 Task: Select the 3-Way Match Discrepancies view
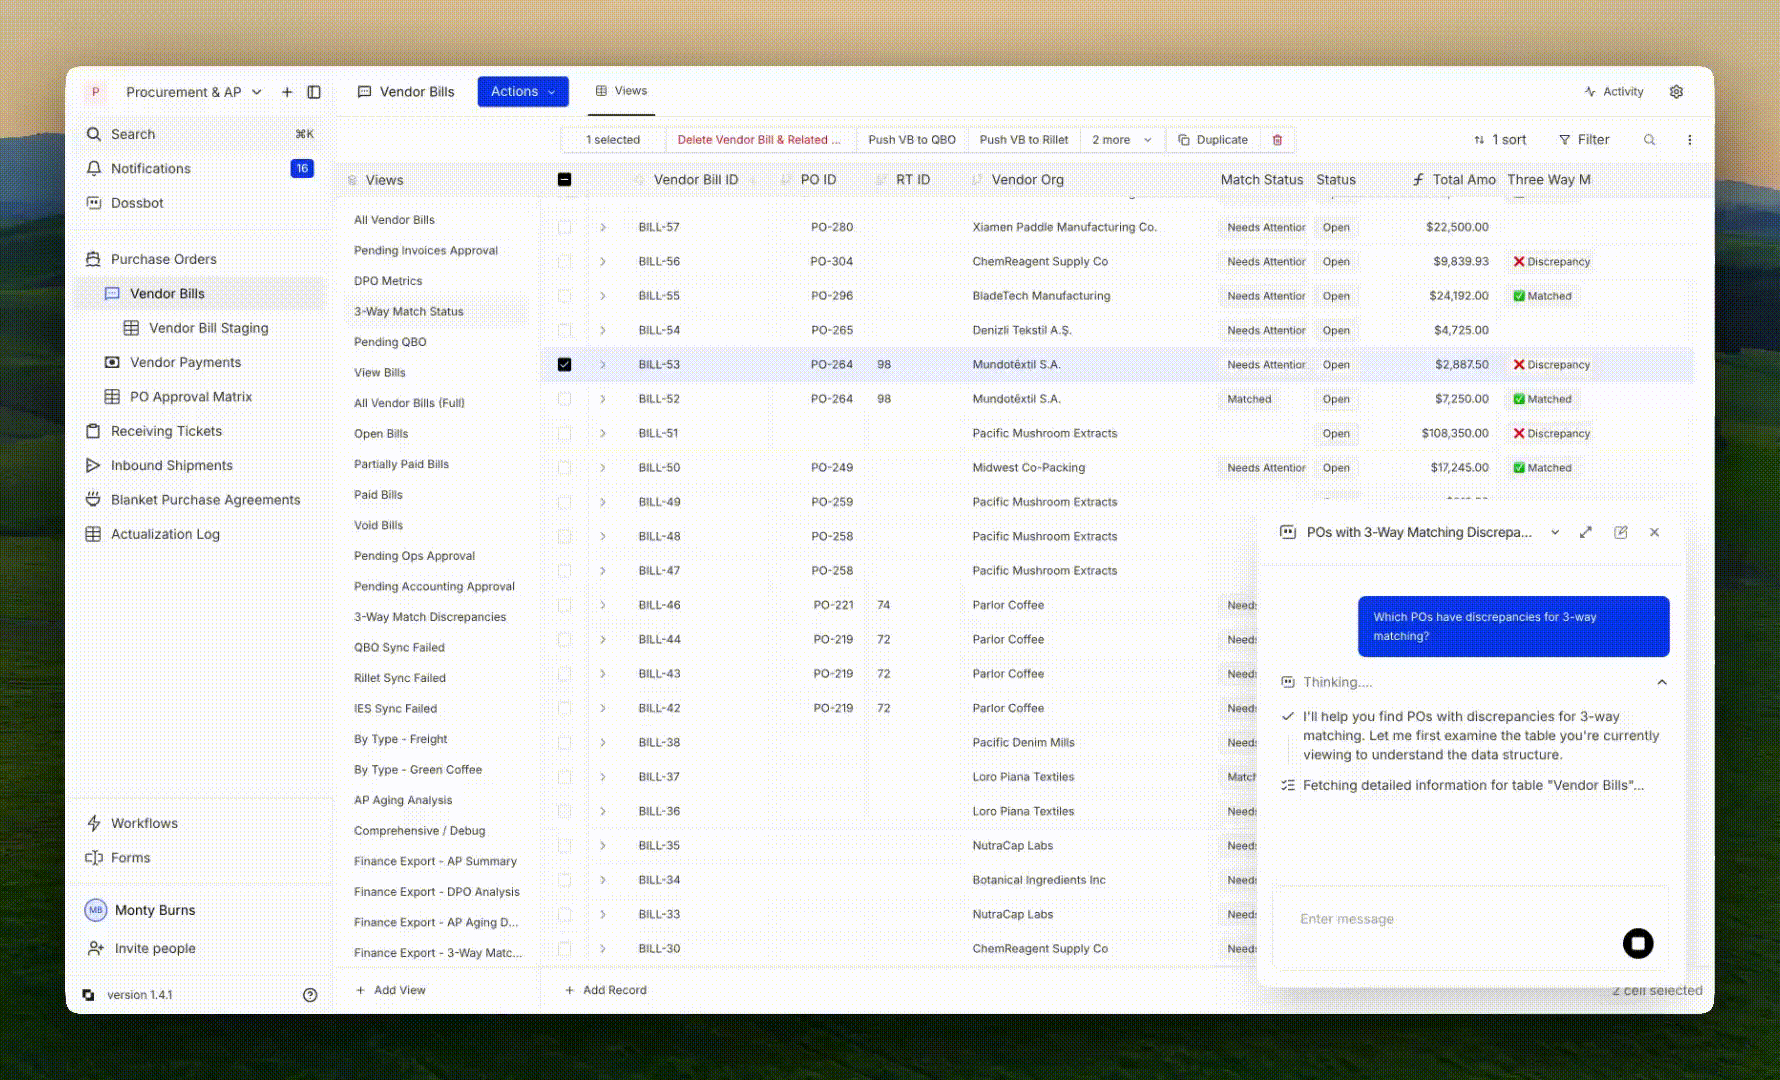429,617
